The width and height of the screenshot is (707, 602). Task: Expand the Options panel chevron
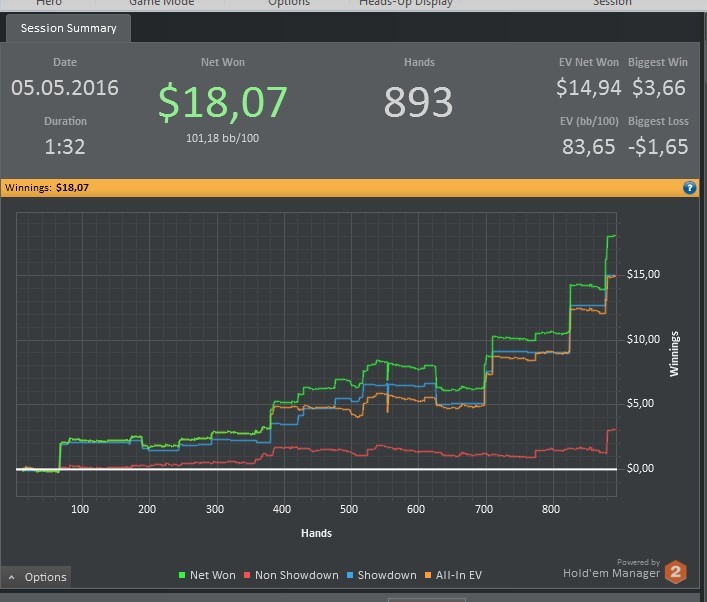click(x=12, y=577)
